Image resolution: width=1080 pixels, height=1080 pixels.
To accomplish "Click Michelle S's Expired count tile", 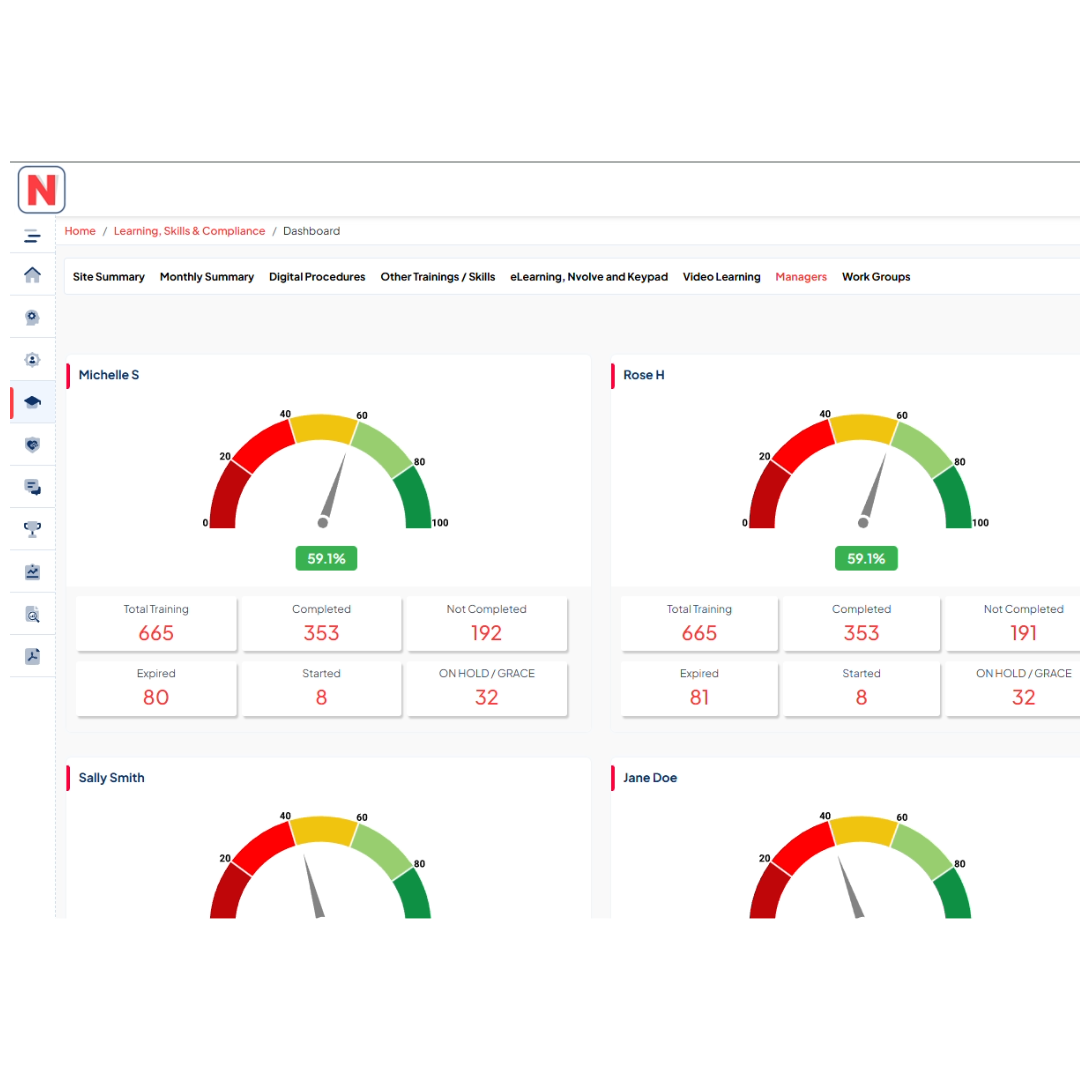I will [x=156, y=688].
